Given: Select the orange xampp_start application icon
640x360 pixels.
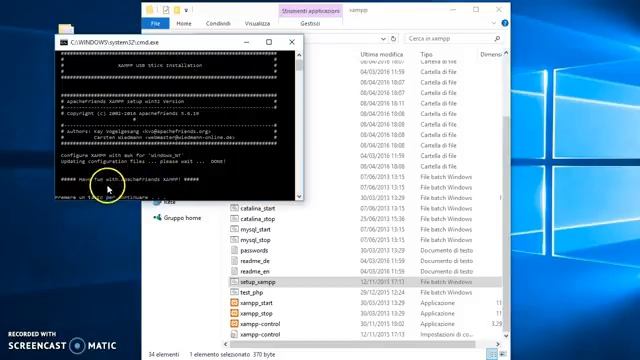Looking at the screenshot, I should coord(234,302).
